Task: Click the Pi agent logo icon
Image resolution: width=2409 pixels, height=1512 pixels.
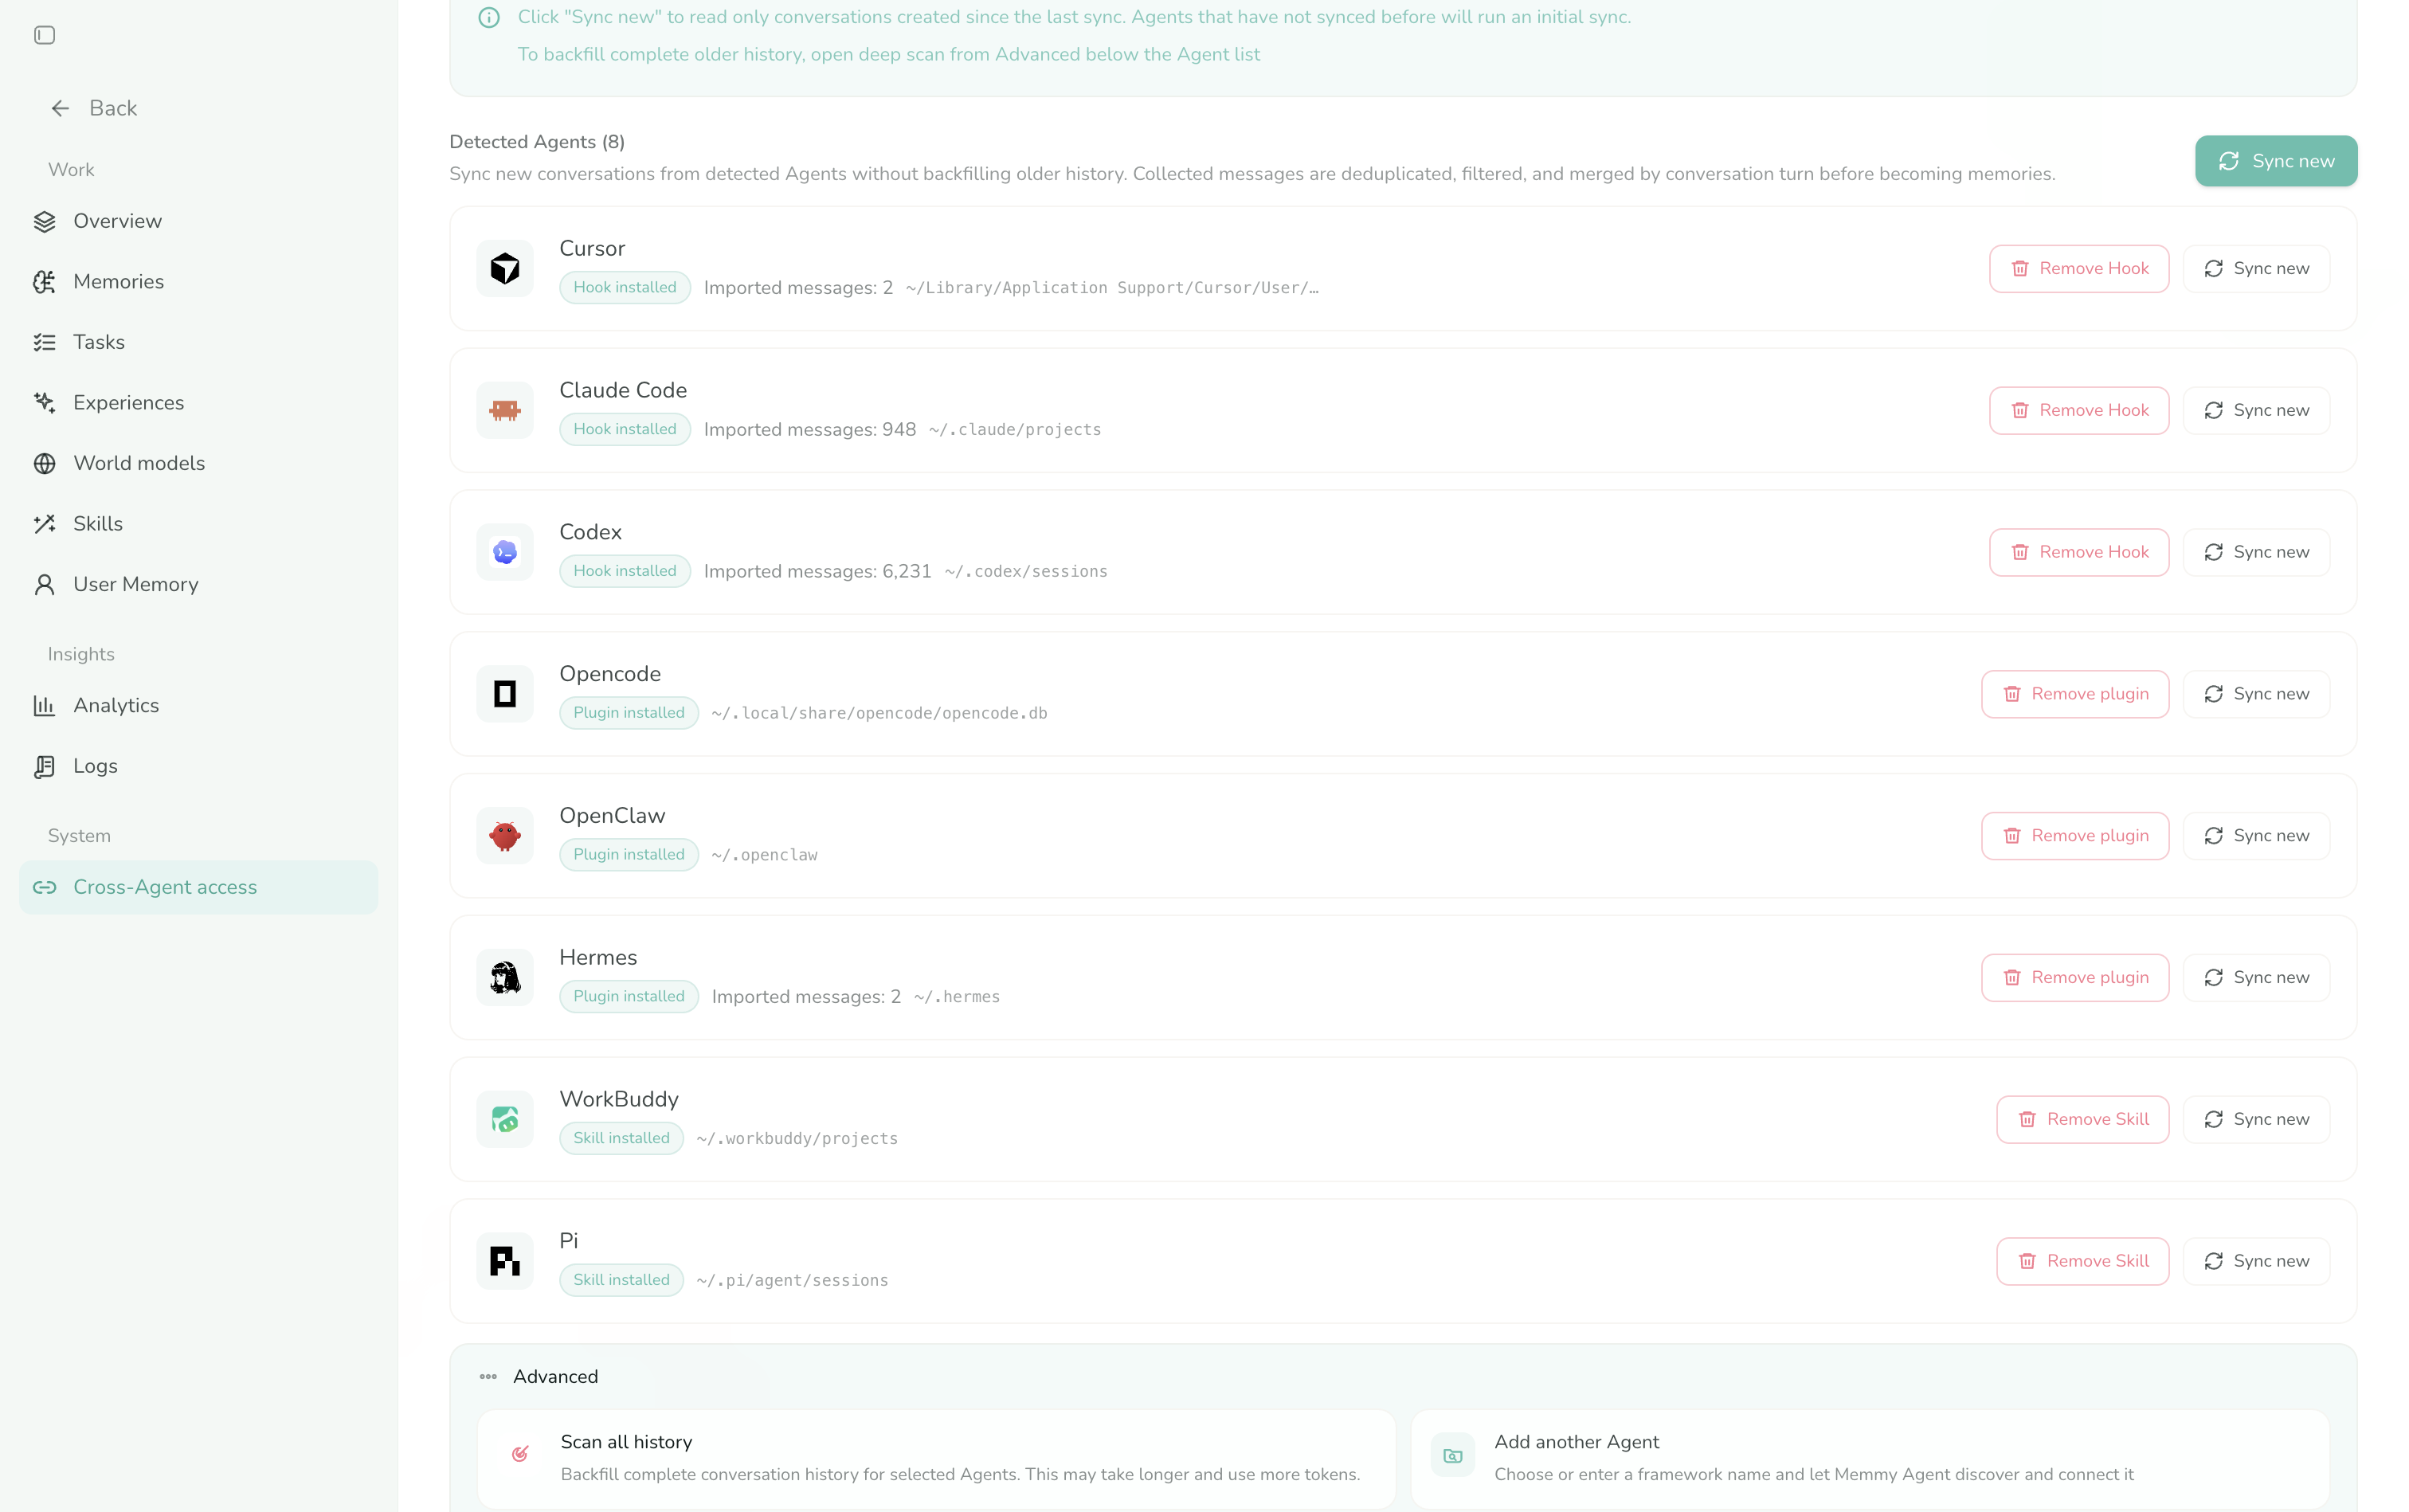Action: pos(505,1261)
